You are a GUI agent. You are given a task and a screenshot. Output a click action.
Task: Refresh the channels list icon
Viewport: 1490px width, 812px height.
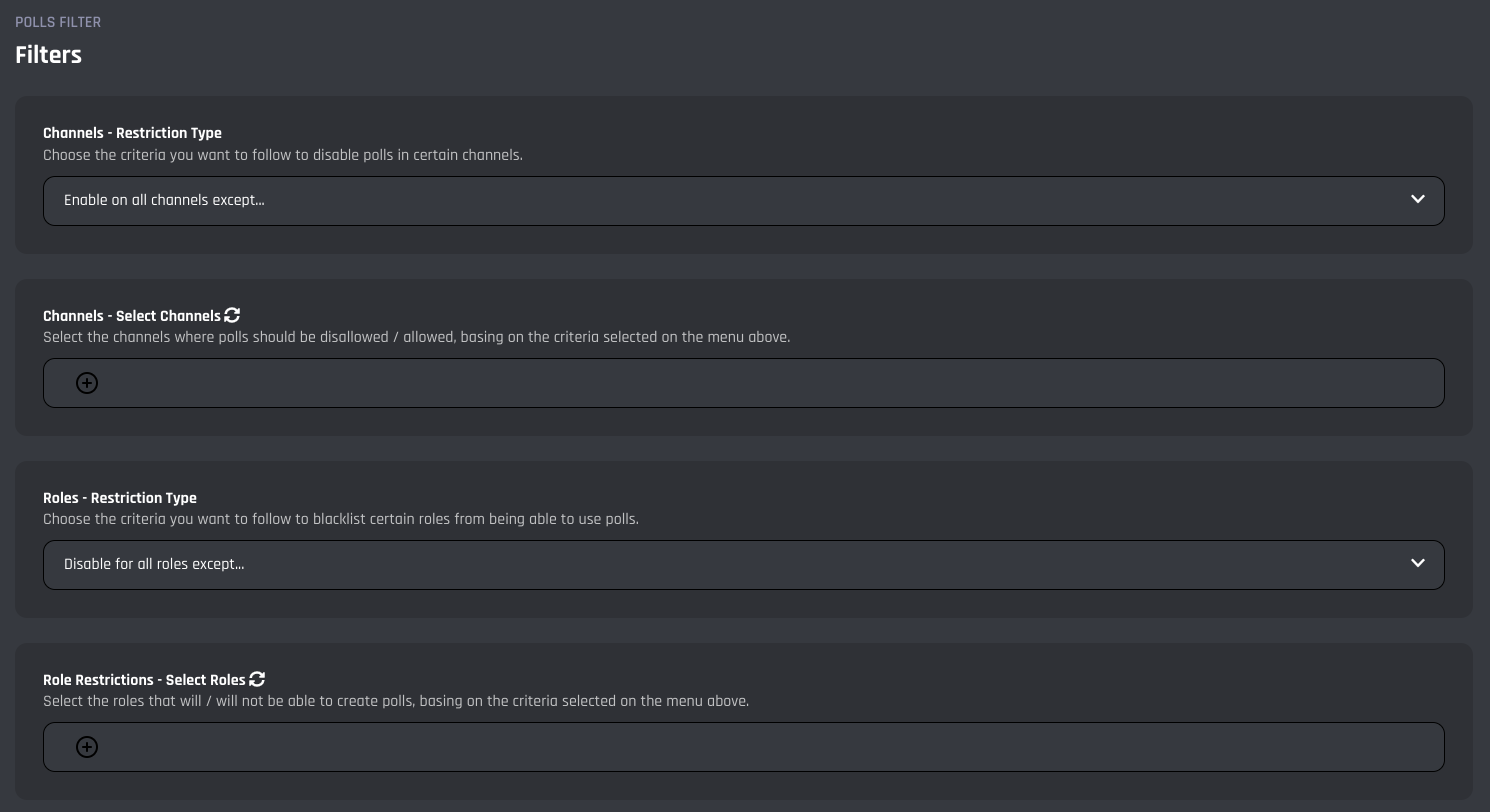pos(232,315)
